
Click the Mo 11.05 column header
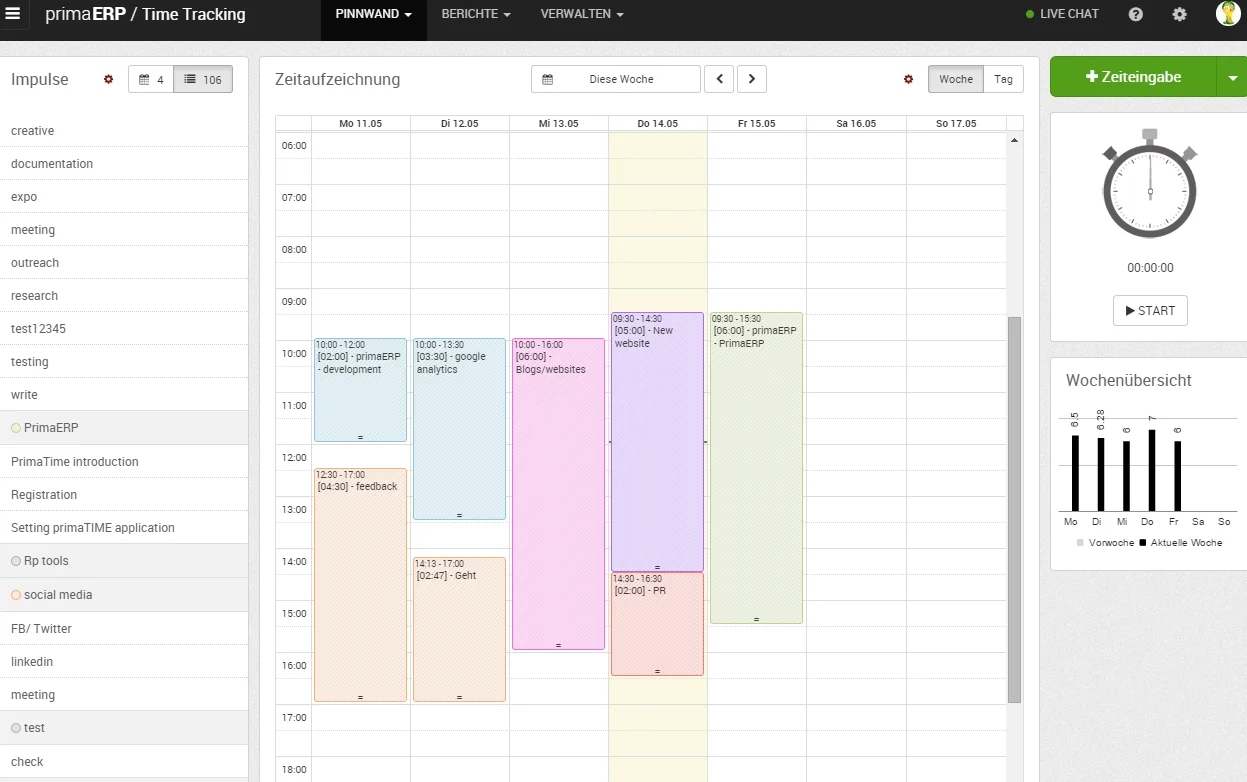pos(360,123)
